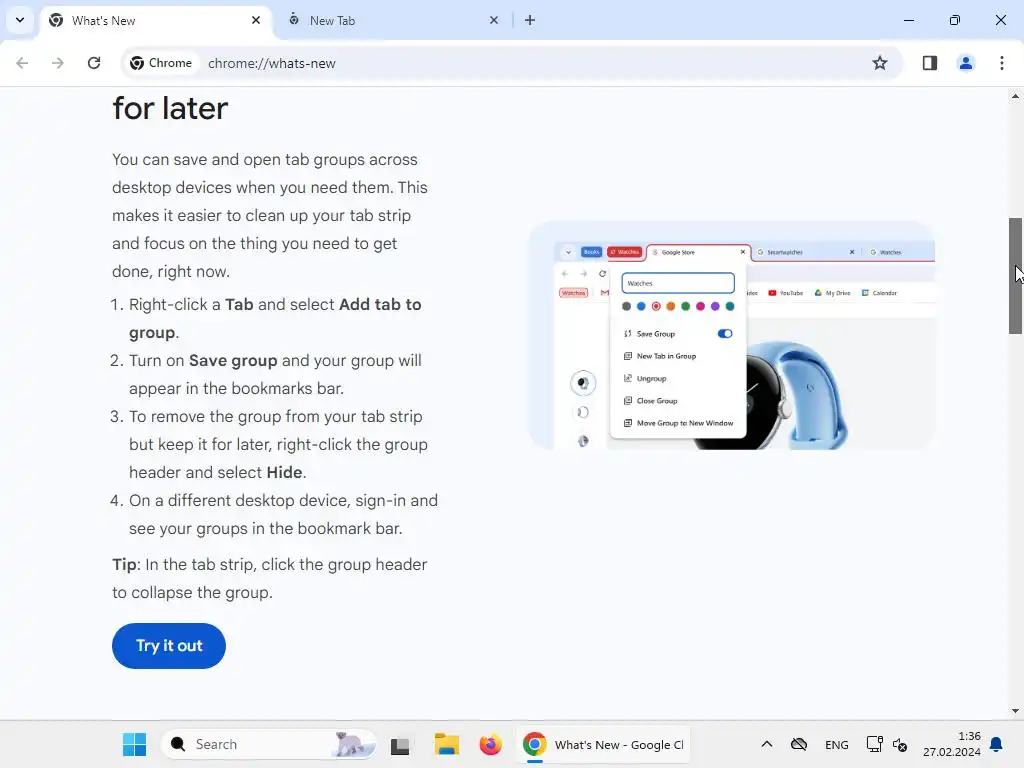
Task: Click the tab groups illustration image
Action: click(x=731, y=335)
